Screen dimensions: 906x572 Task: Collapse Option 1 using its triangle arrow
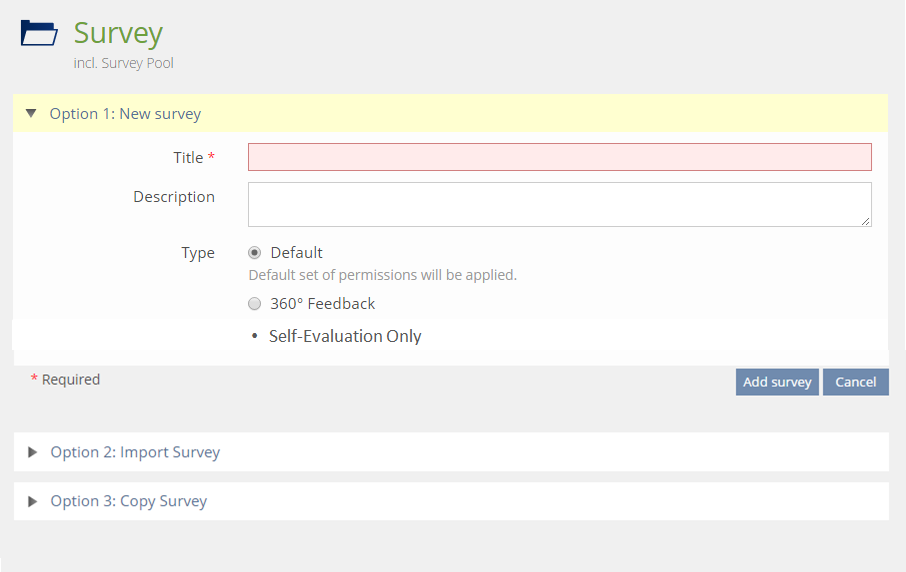pyautogui.click(x=31, y=114)
